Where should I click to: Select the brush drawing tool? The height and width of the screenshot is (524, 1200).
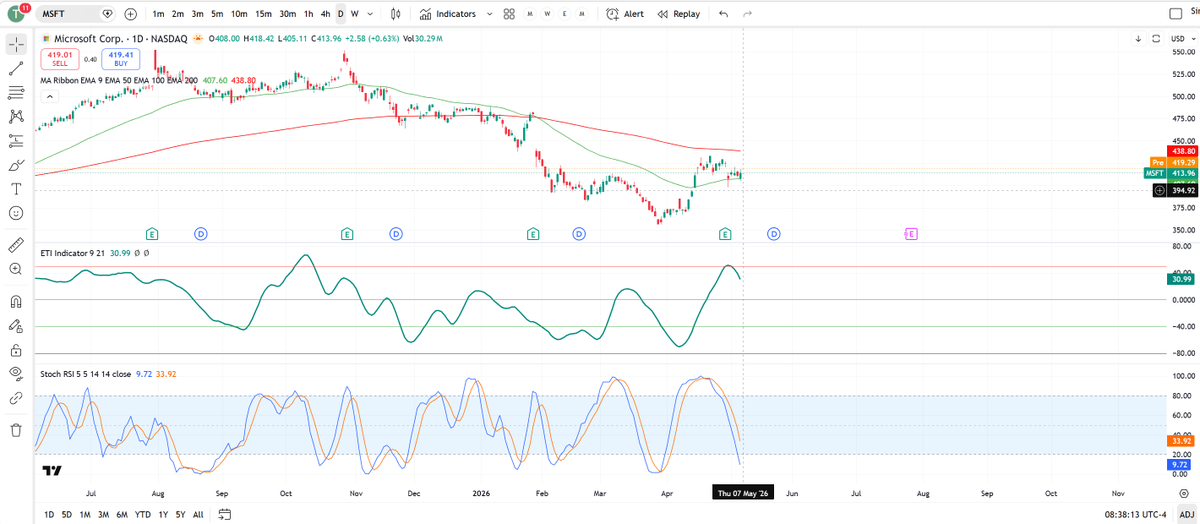click(16, 165)
